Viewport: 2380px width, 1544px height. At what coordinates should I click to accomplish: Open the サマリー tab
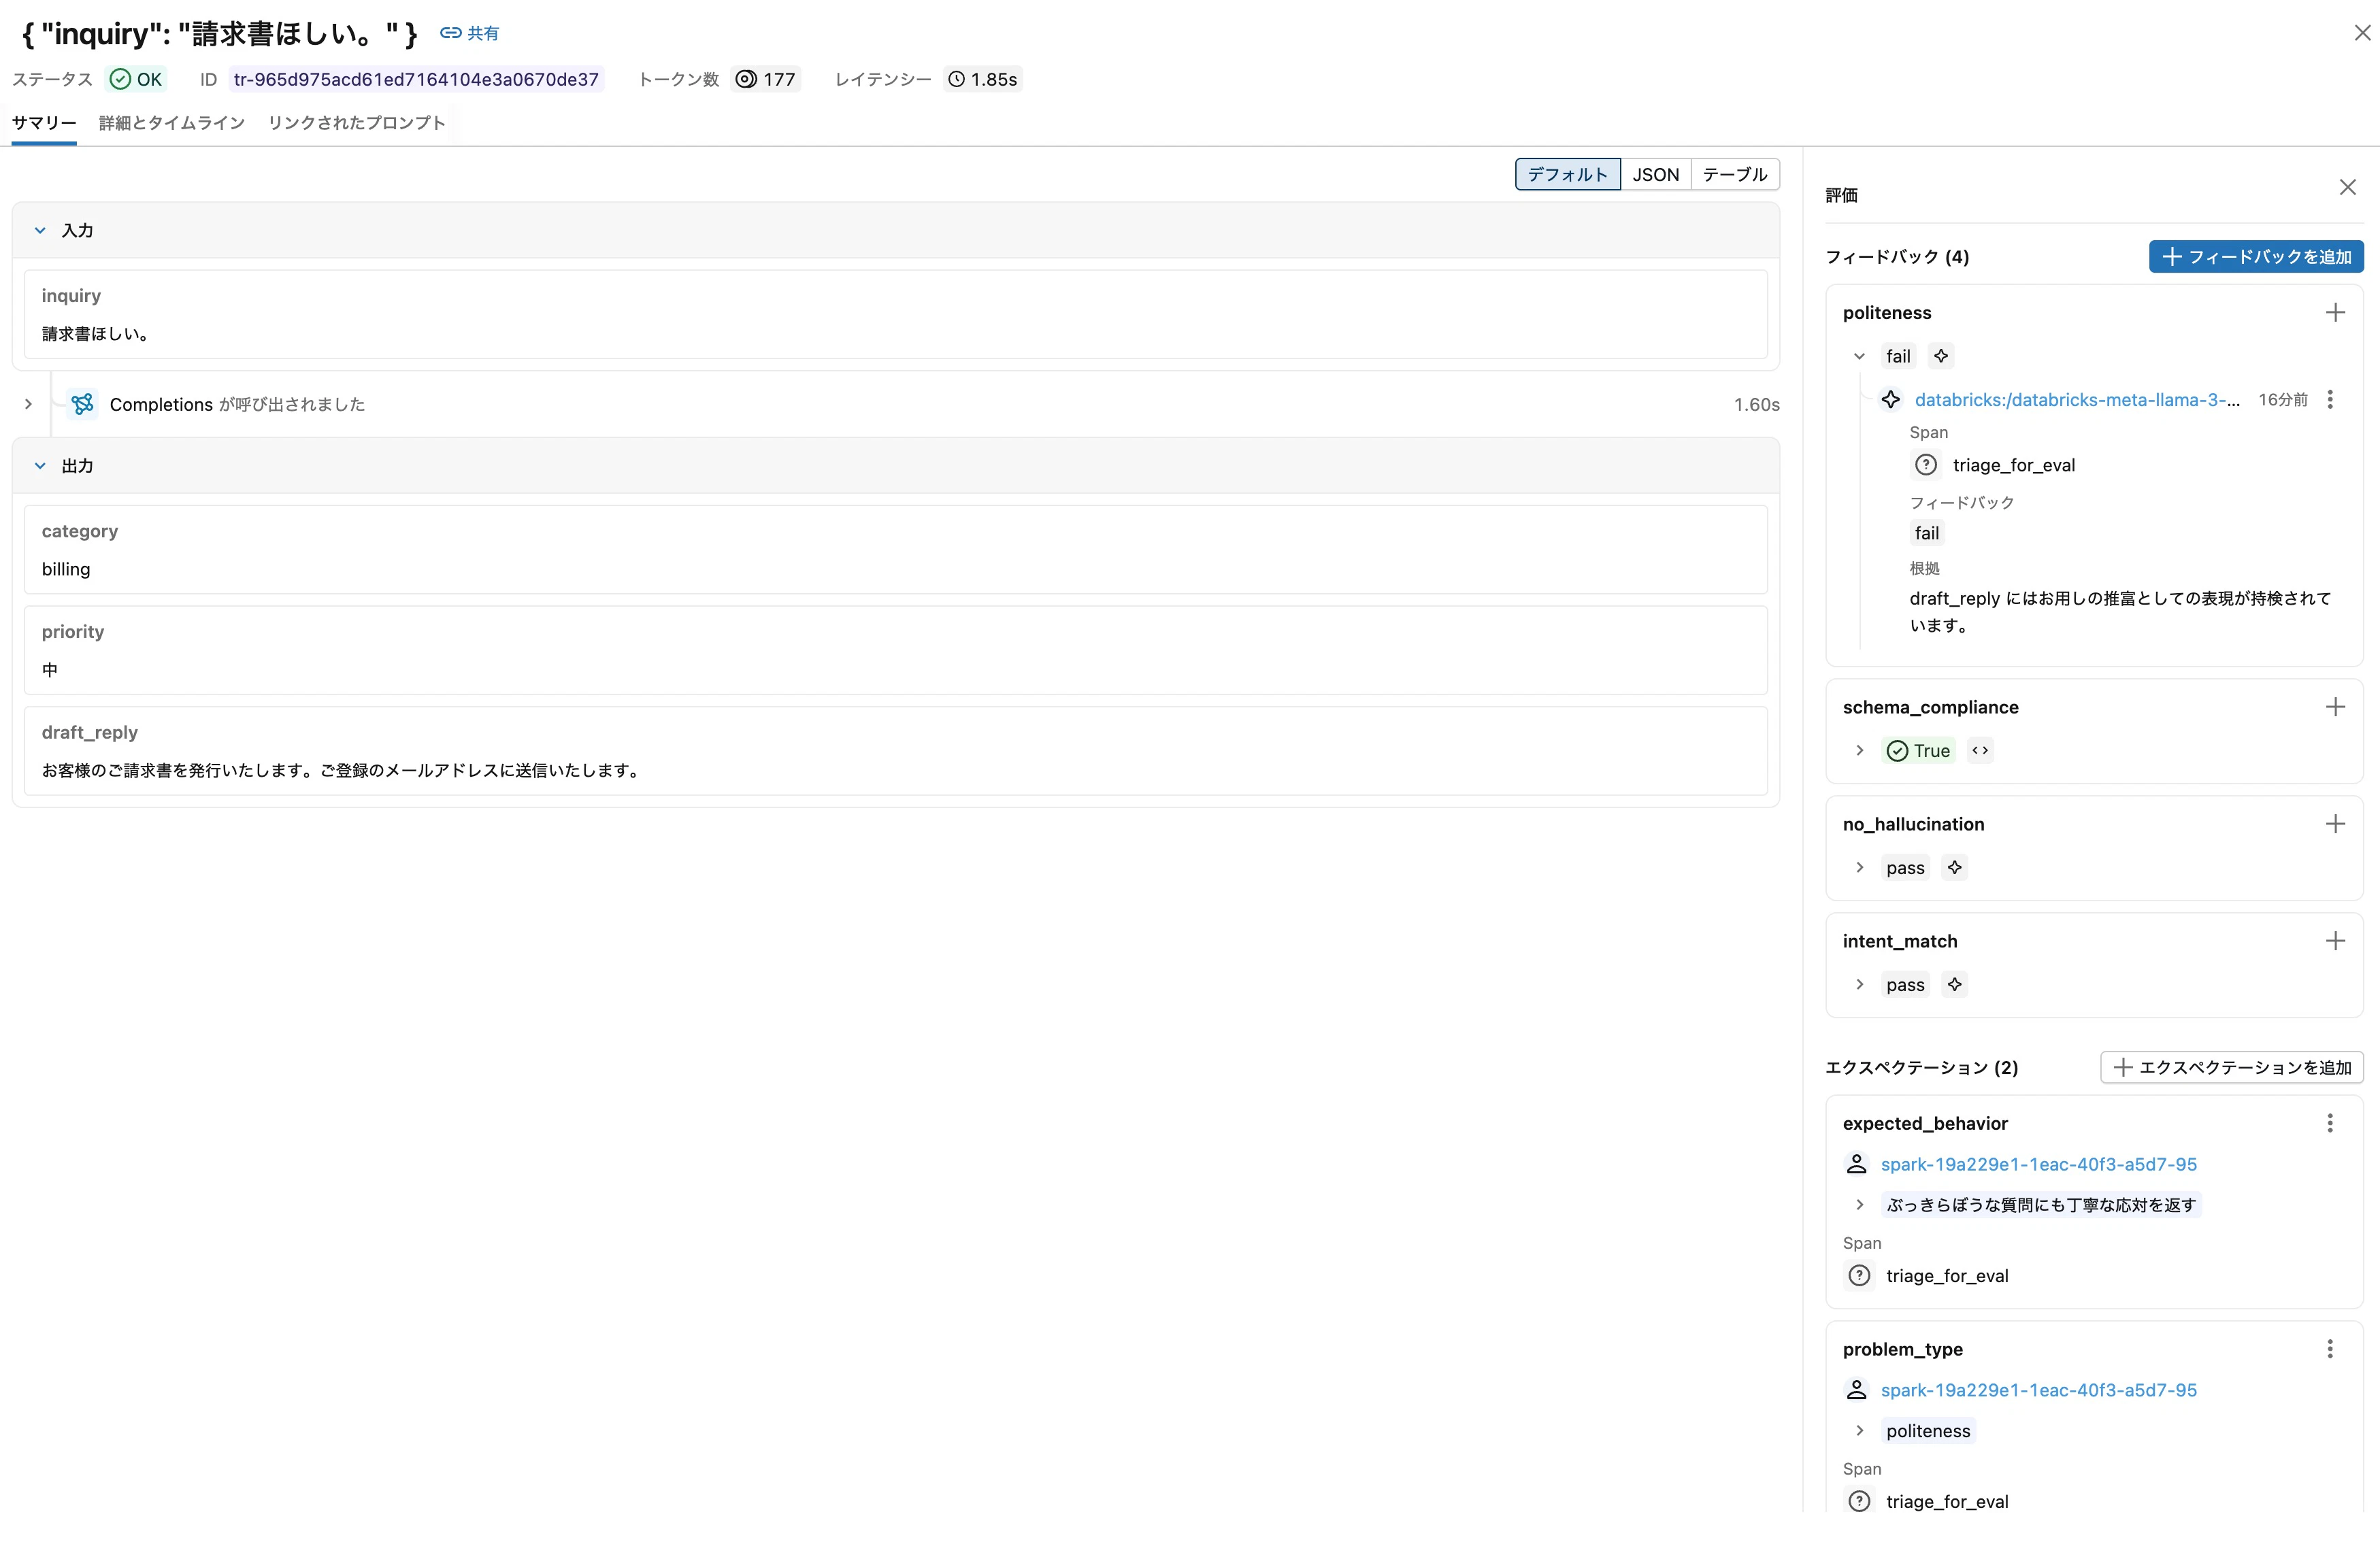click(44, 123)
